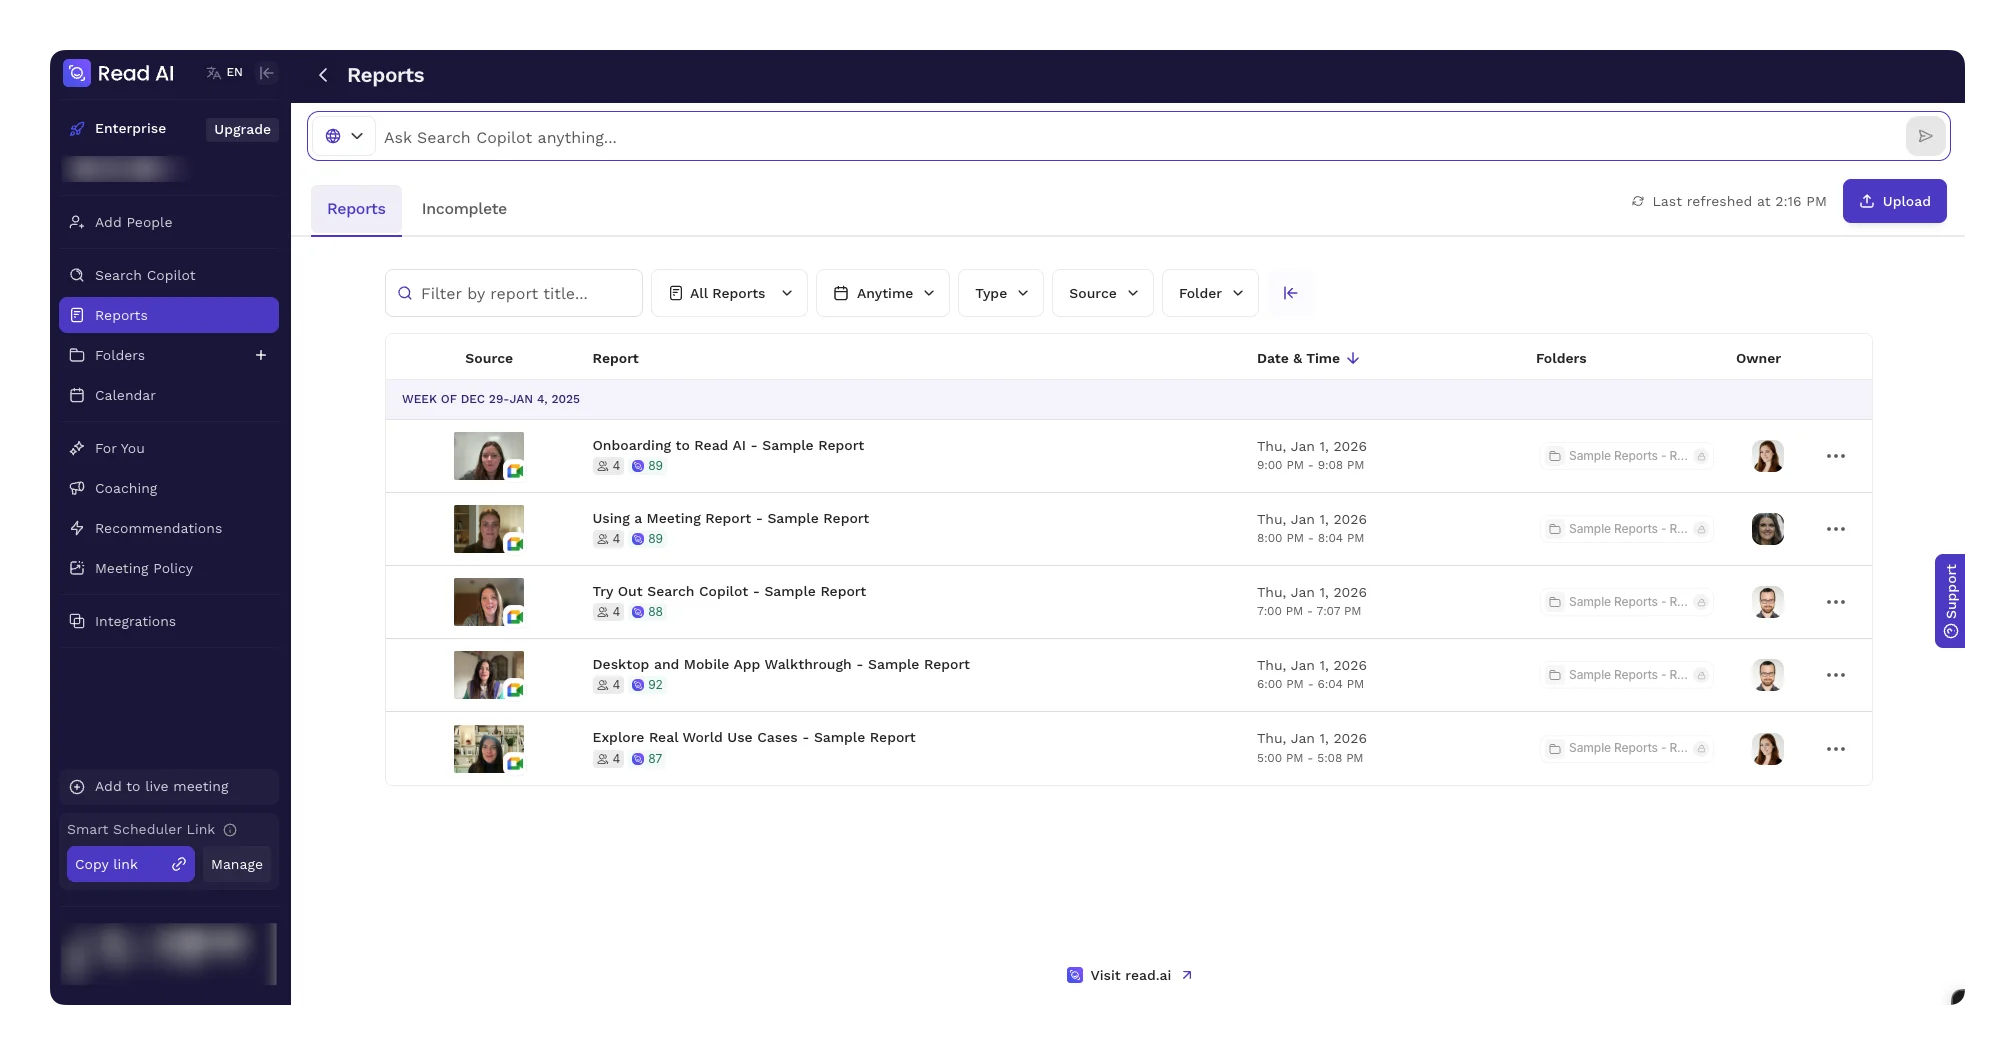Open more options for Explore Real World Use Cases
Screen dimensions: 2015x1055
(x=1835, y=749)
